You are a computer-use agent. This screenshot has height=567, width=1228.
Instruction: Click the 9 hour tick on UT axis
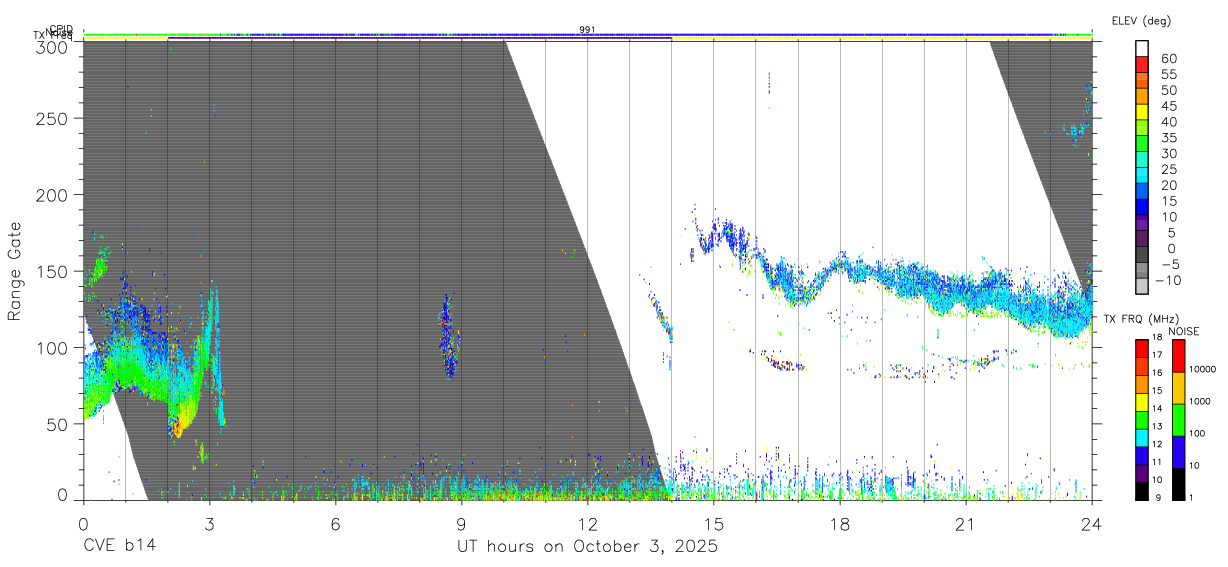[x=461, y=523]
